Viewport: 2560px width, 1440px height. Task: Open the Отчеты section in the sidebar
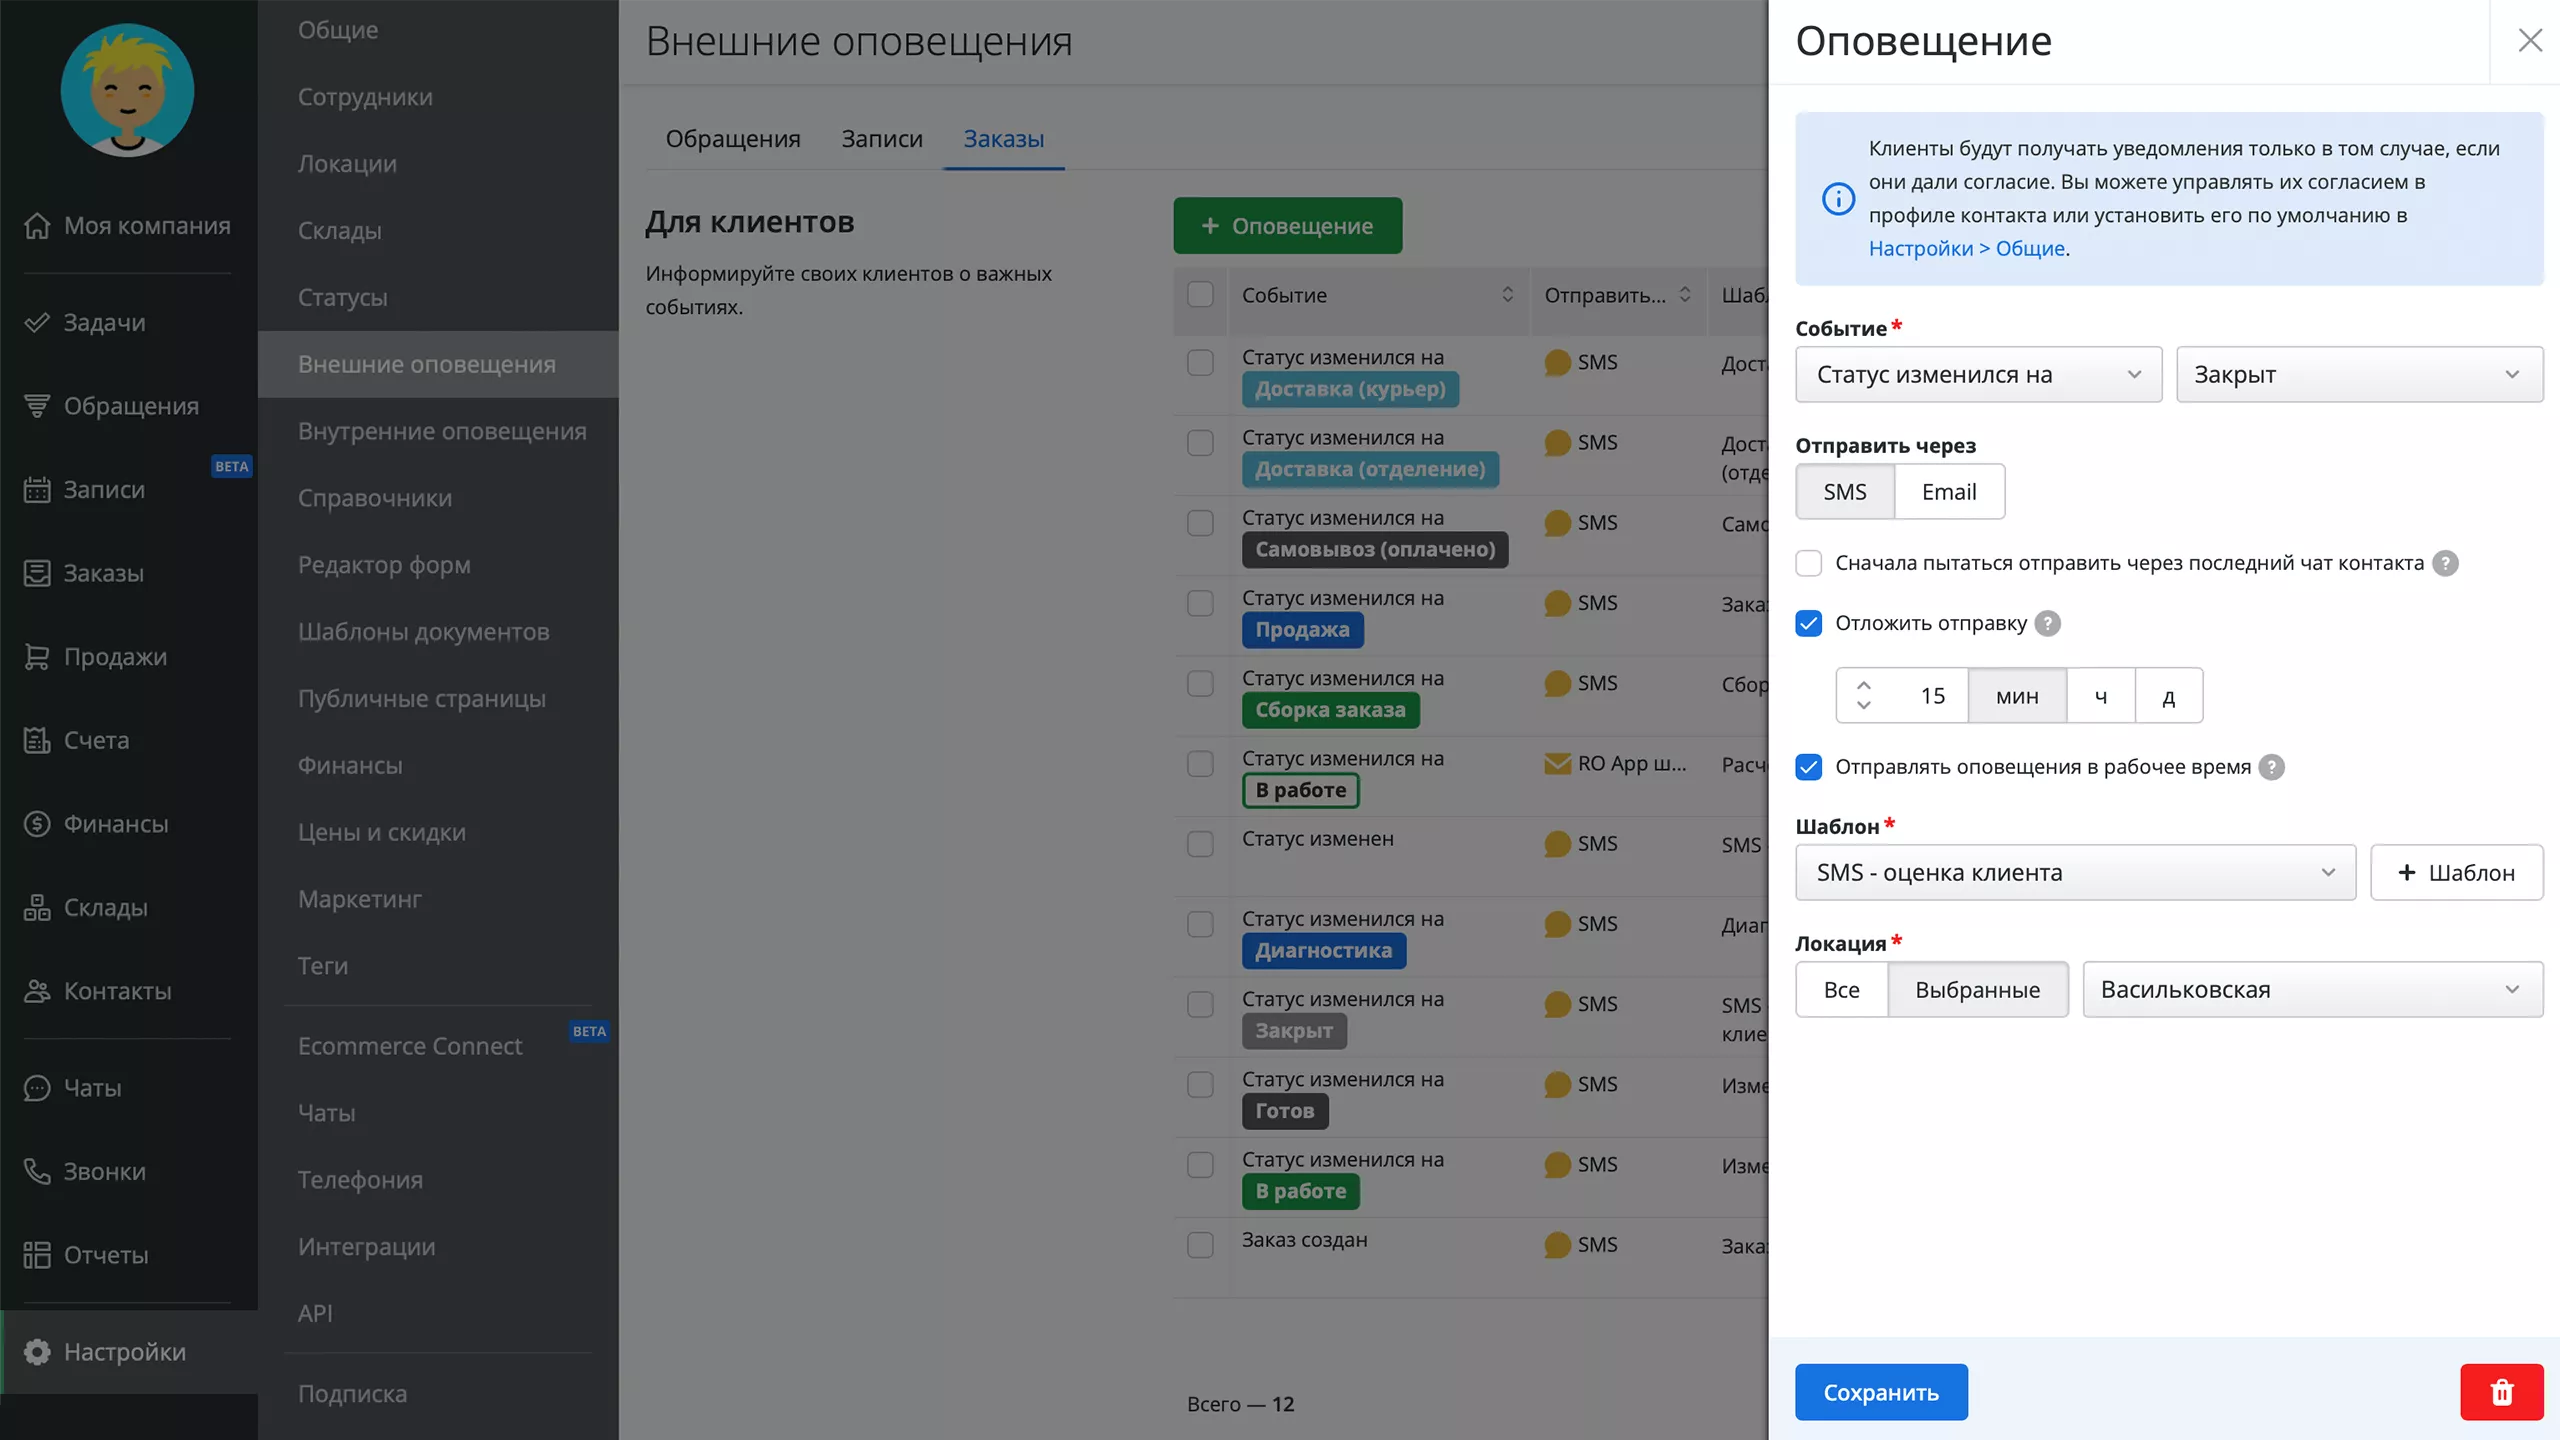point(106,1255)
